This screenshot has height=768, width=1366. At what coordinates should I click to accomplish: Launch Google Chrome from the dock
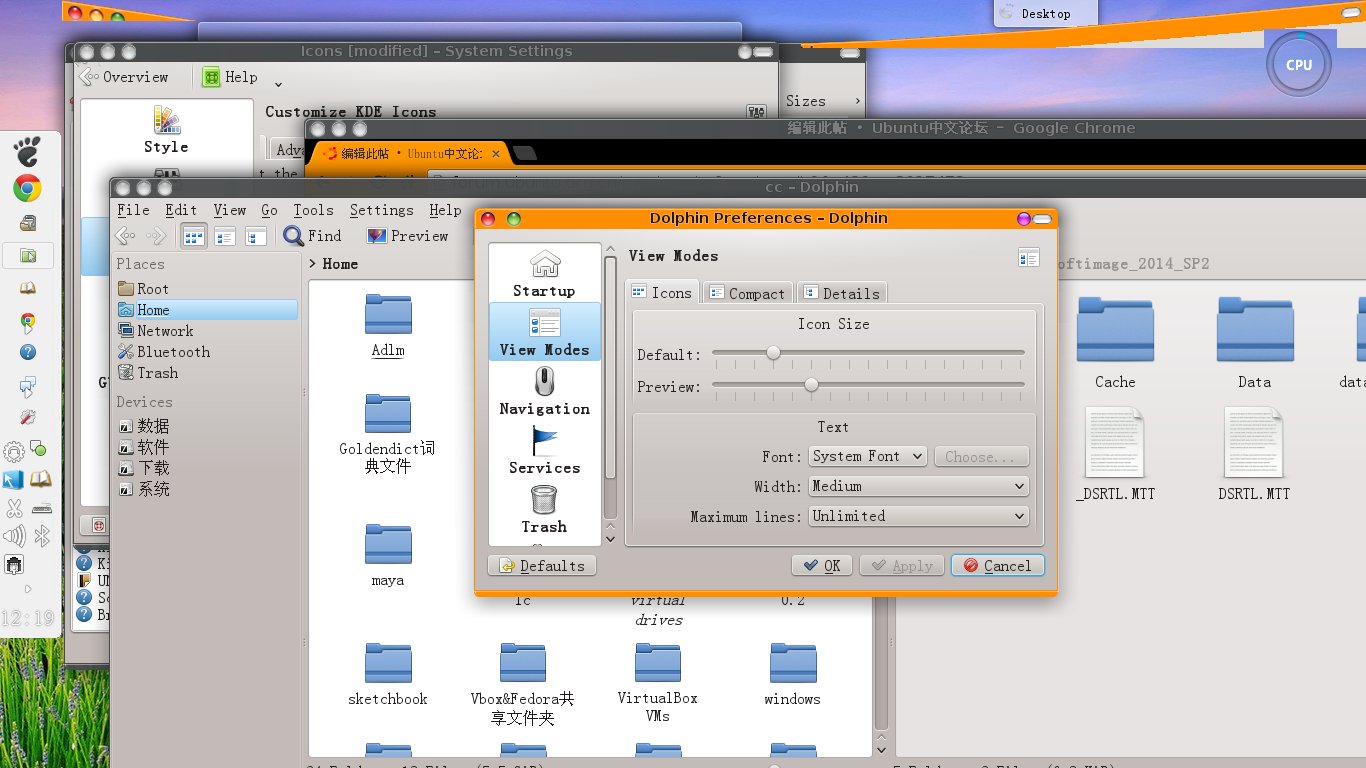pos(27,188)
